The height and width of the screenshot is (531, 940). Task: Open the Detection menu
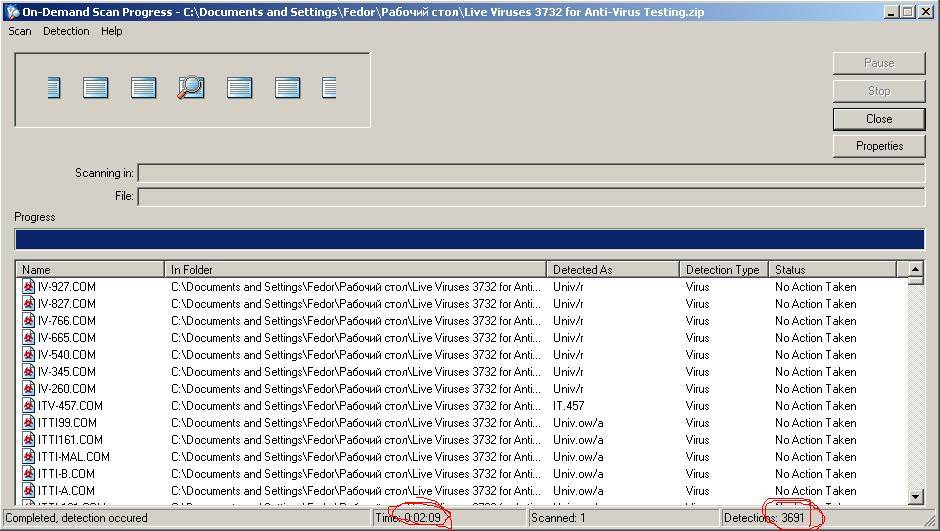[x=66, y=31]
